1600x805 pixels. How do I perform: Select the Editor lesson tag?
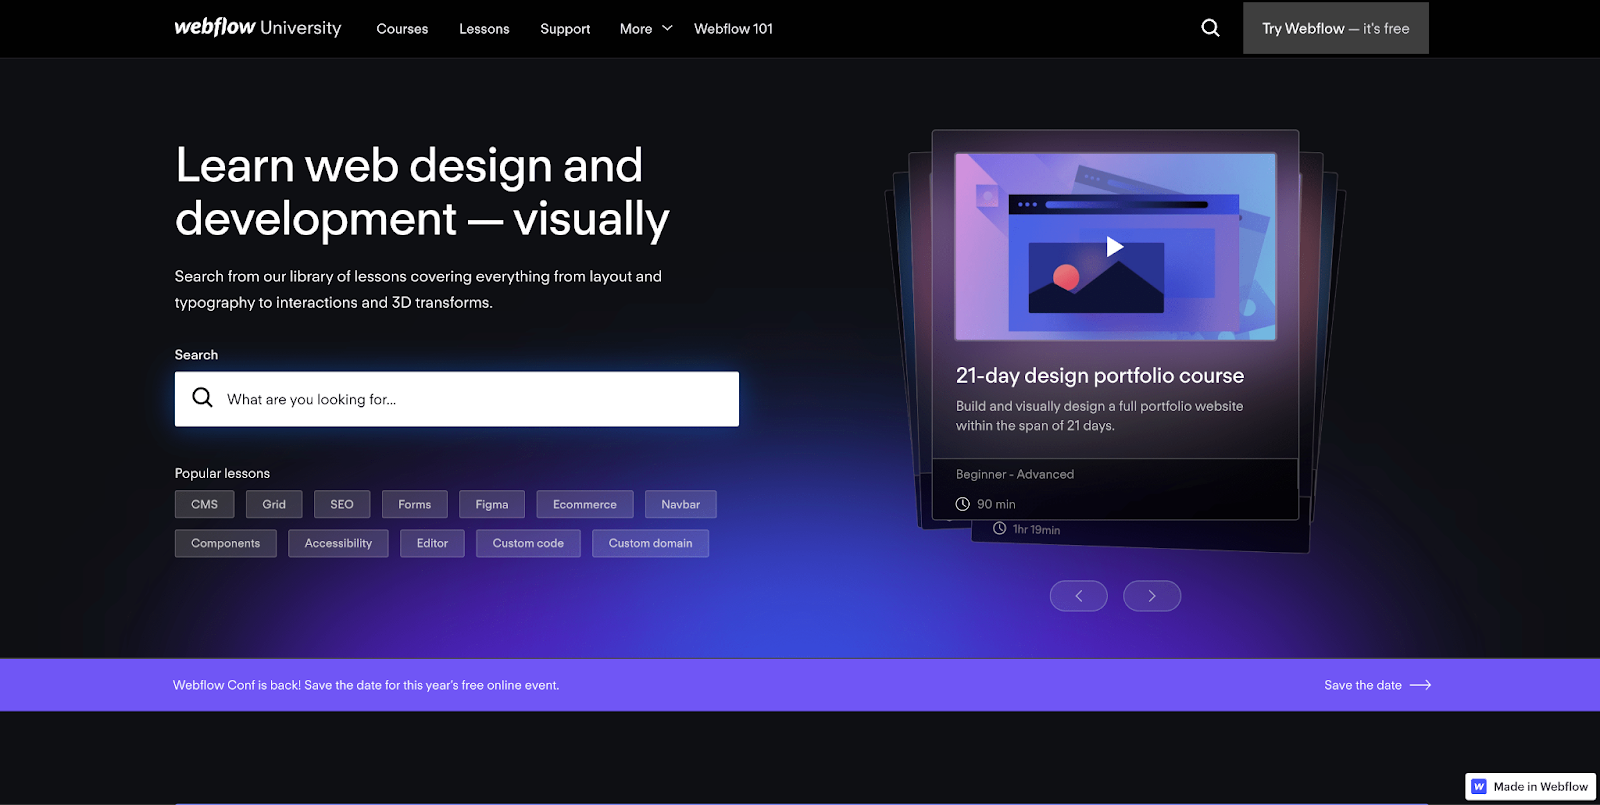[432, 543]
